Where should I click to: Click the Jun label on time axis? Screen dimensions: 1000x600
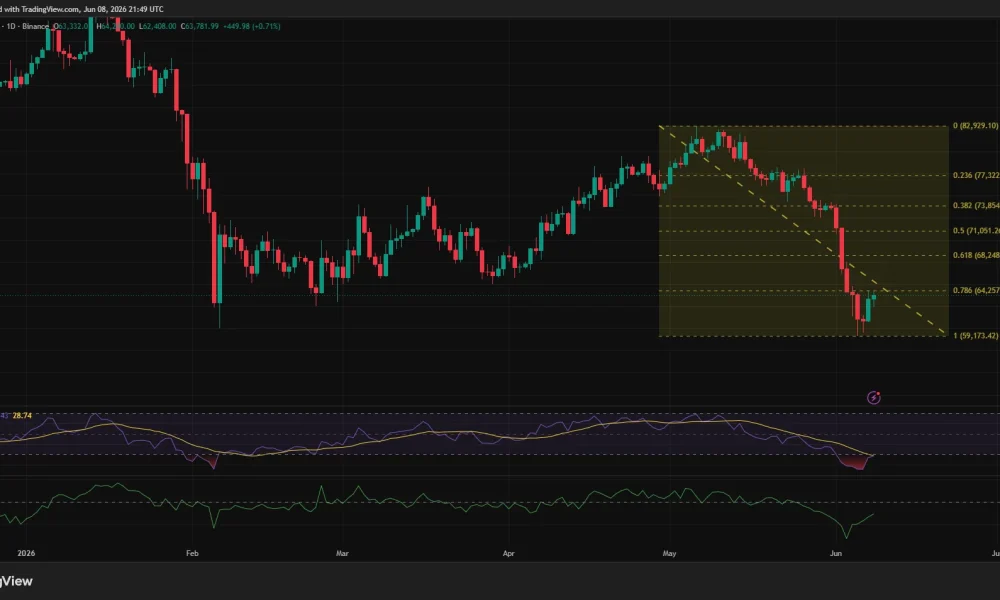click(835, 553)
